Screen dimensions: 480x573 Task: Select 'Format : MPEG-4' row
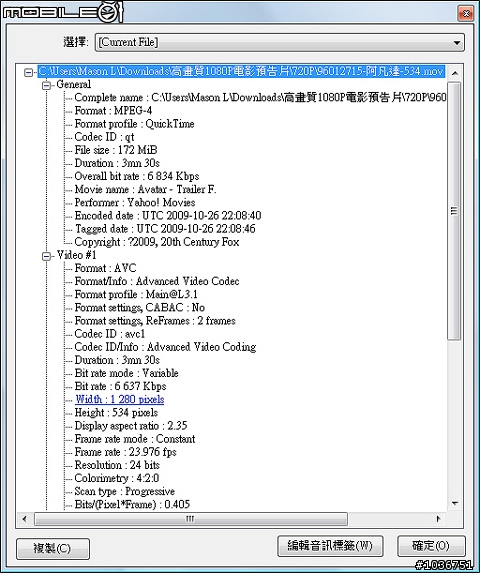113,111
